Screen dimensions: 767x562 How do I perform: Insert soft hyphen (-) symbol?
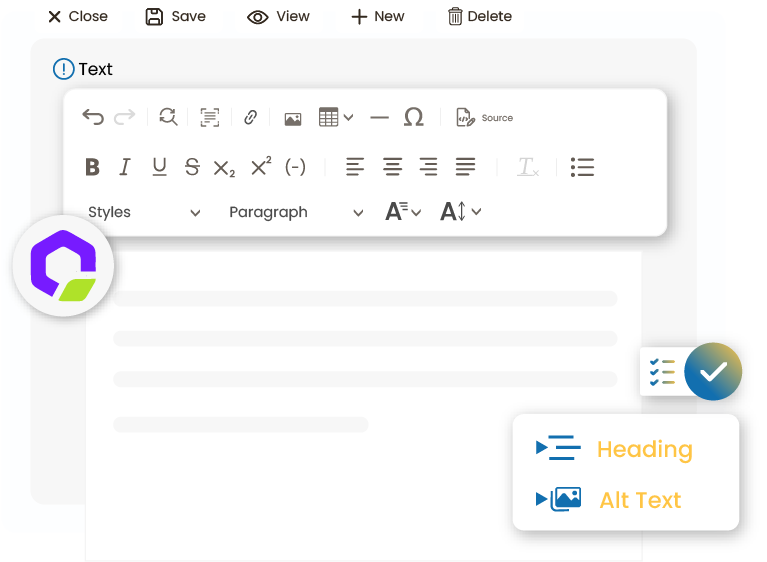tap(295, 167)
